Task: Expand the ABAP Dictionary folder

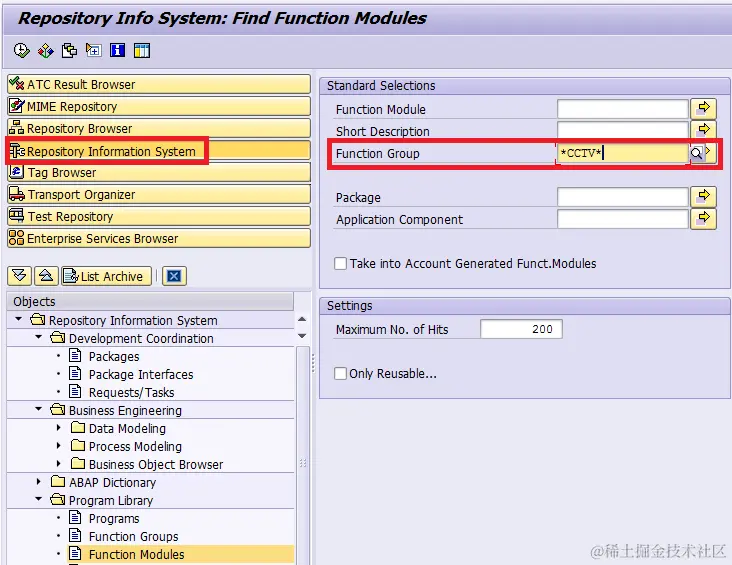Action: pyautogui.click(x=39, y=481)
